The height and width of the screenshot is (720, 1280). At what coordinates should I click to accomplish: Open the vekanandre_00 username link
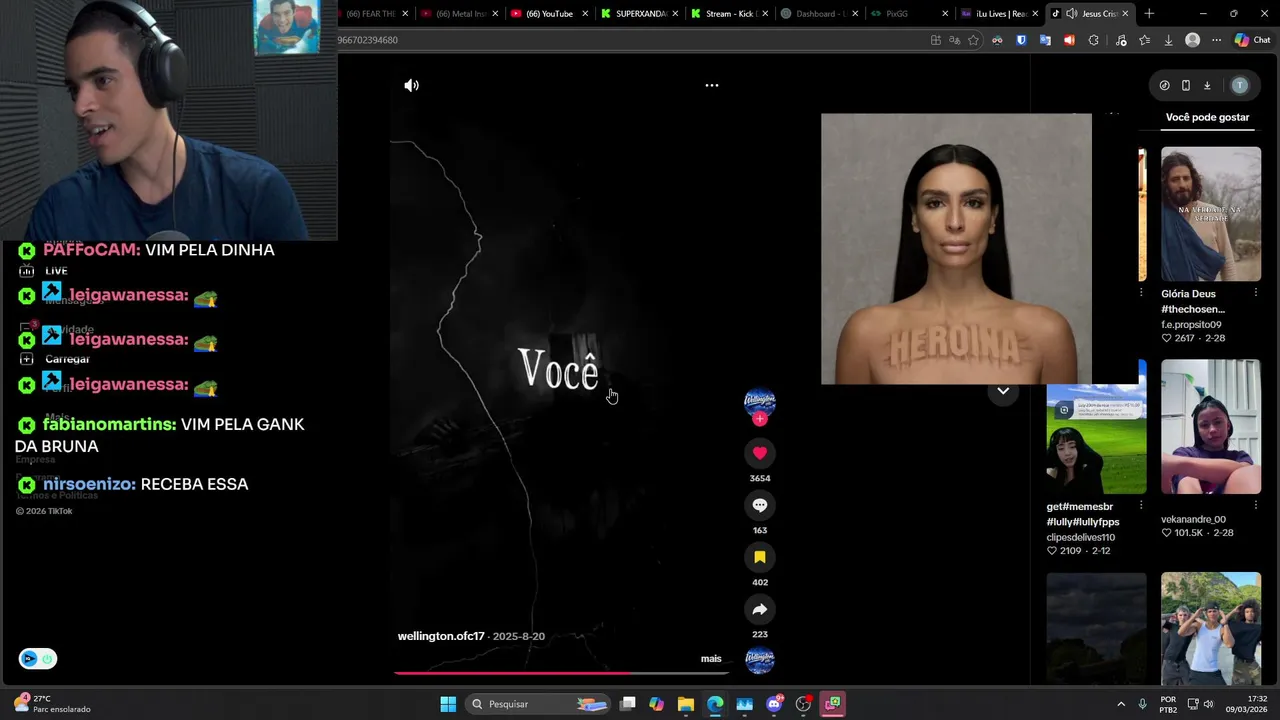tap(1193, 519)
